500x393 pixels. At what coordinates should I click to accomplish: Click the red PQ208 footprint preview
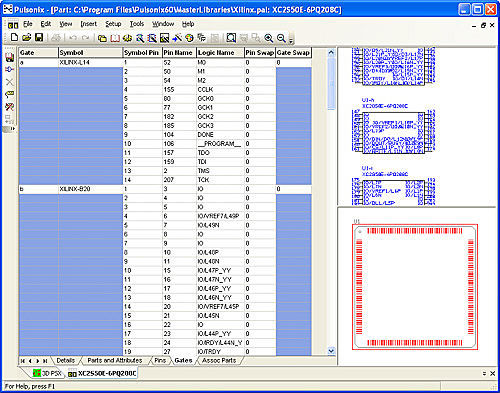tap(415, 287)
